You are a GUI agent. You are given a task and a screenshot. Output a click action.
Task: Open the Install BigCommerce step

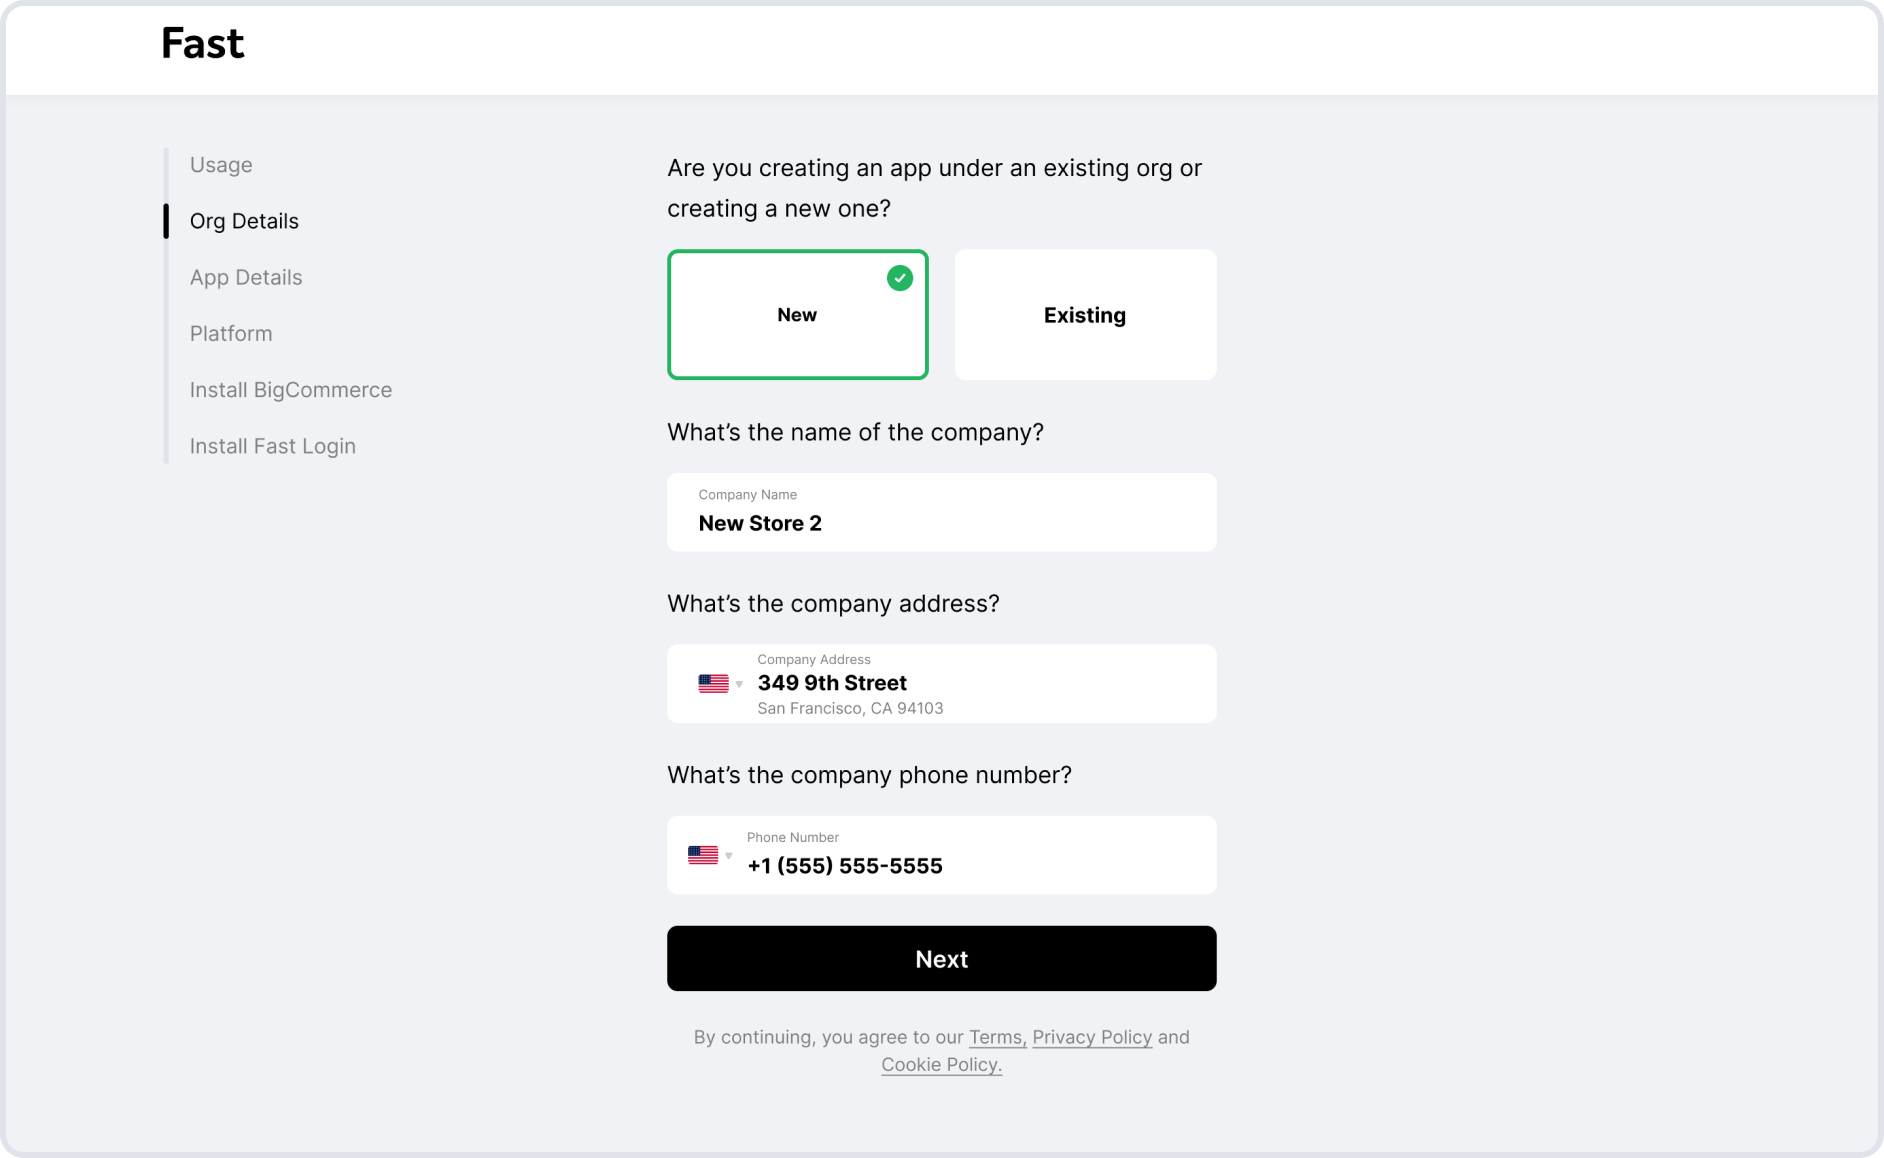(x=291, y=390)
